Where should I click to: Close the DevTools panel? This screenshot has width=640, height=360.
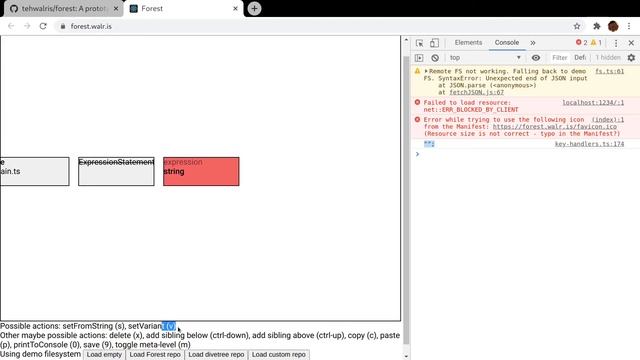click(x=631, y=43)
